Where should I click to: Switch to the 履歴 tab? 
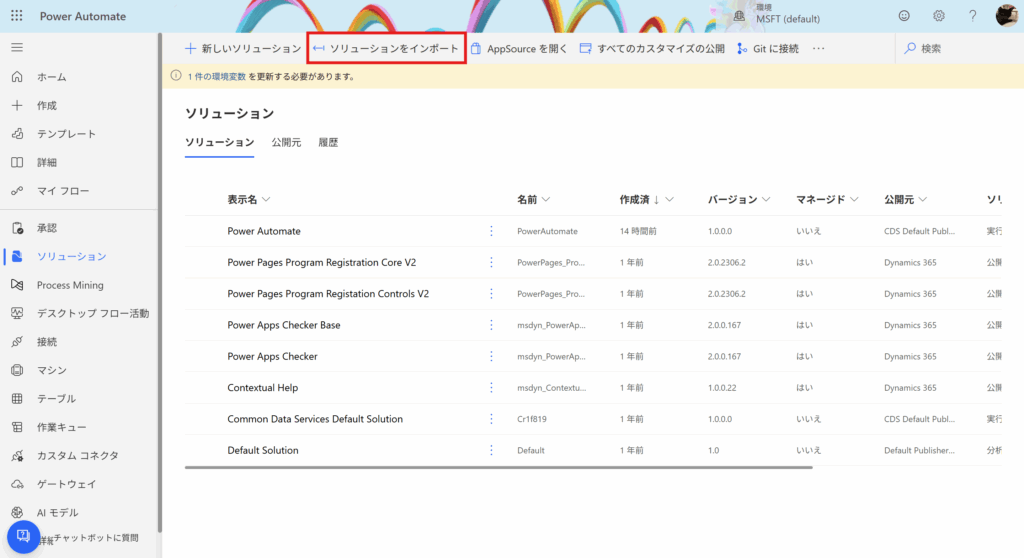click(x=328, y=142)
